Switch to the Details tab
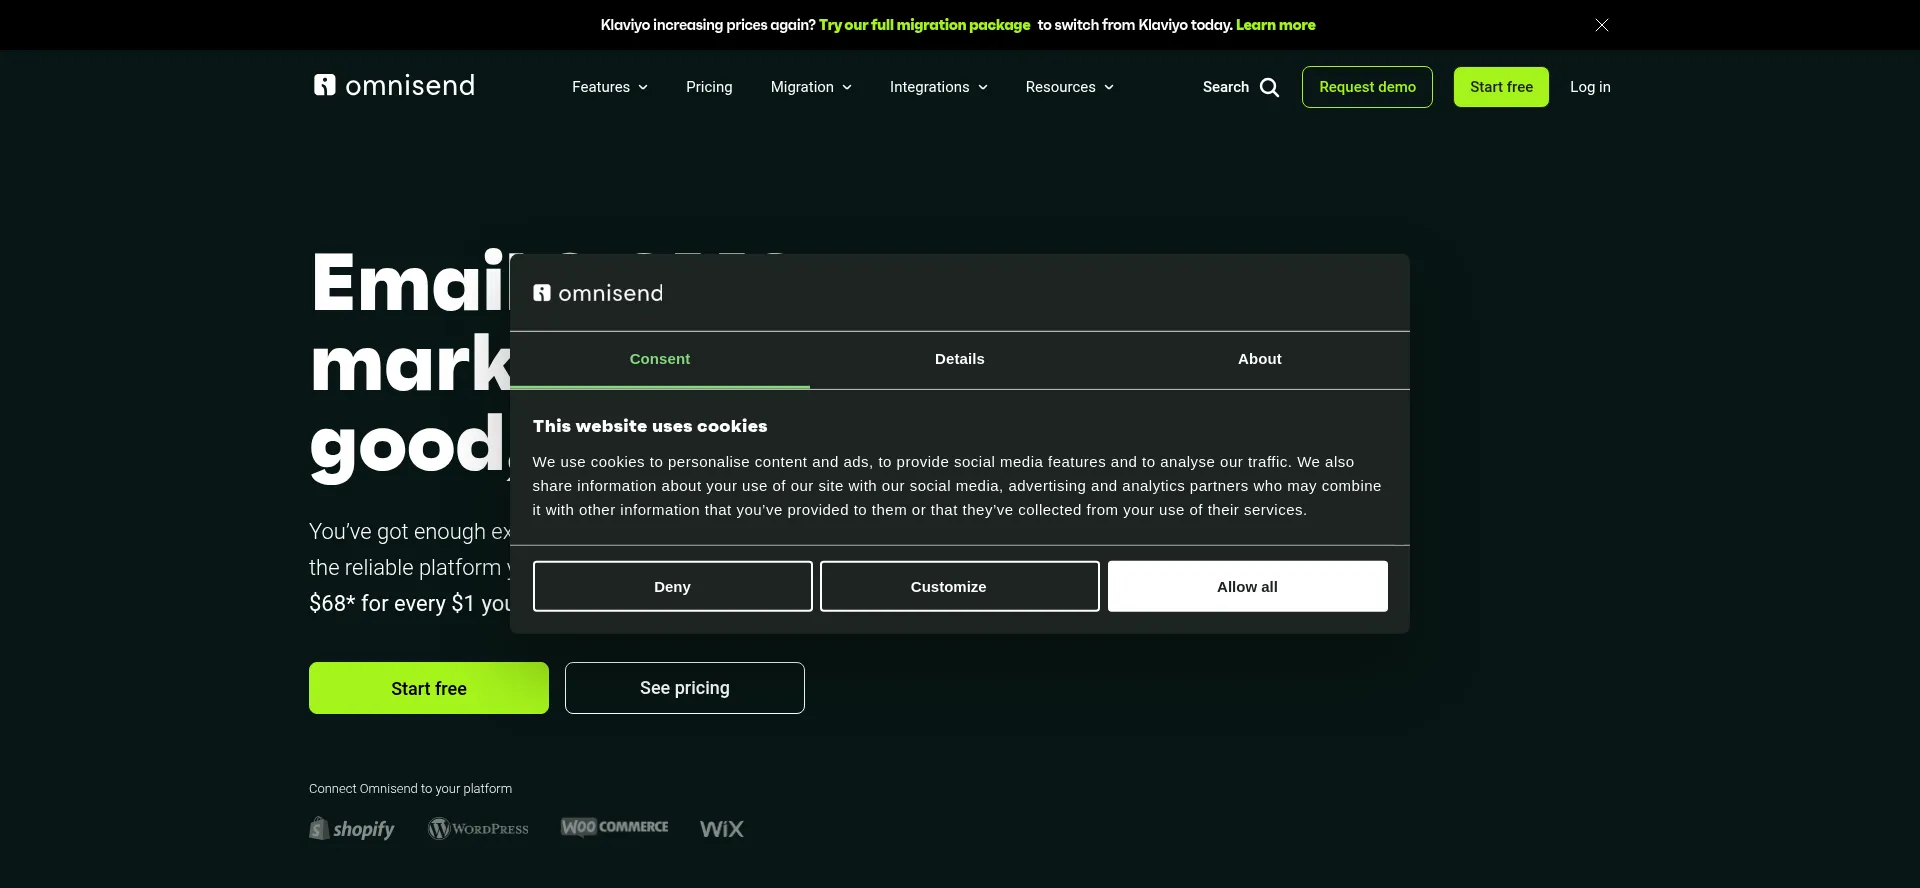 click(959, 359)
